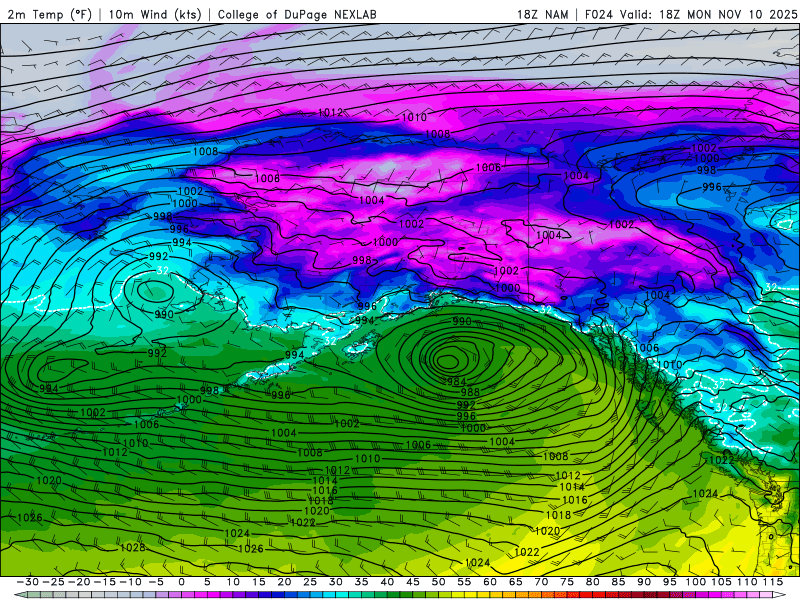
Task: Click the 105 value on the temperature scale
Action: [721, 582]
